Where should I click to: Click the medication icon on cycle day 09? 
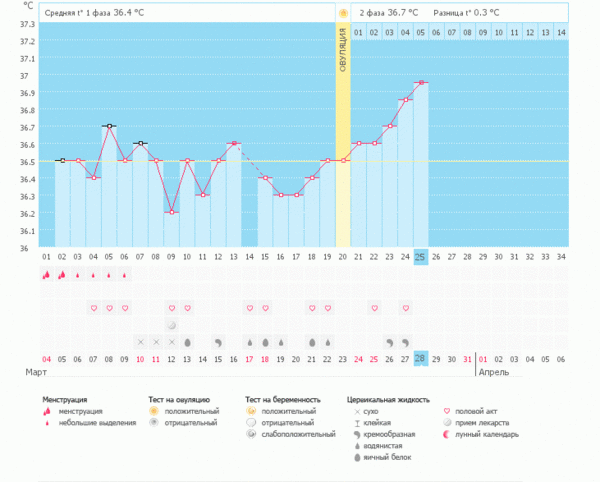click(x=171, y=325)
